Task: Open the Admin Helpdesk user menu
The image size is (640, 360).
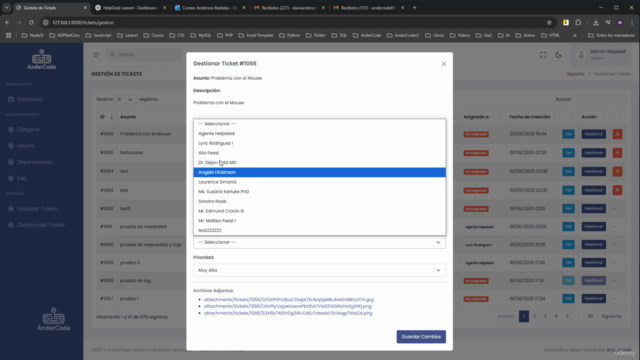Action: click(x=602, y=55)
